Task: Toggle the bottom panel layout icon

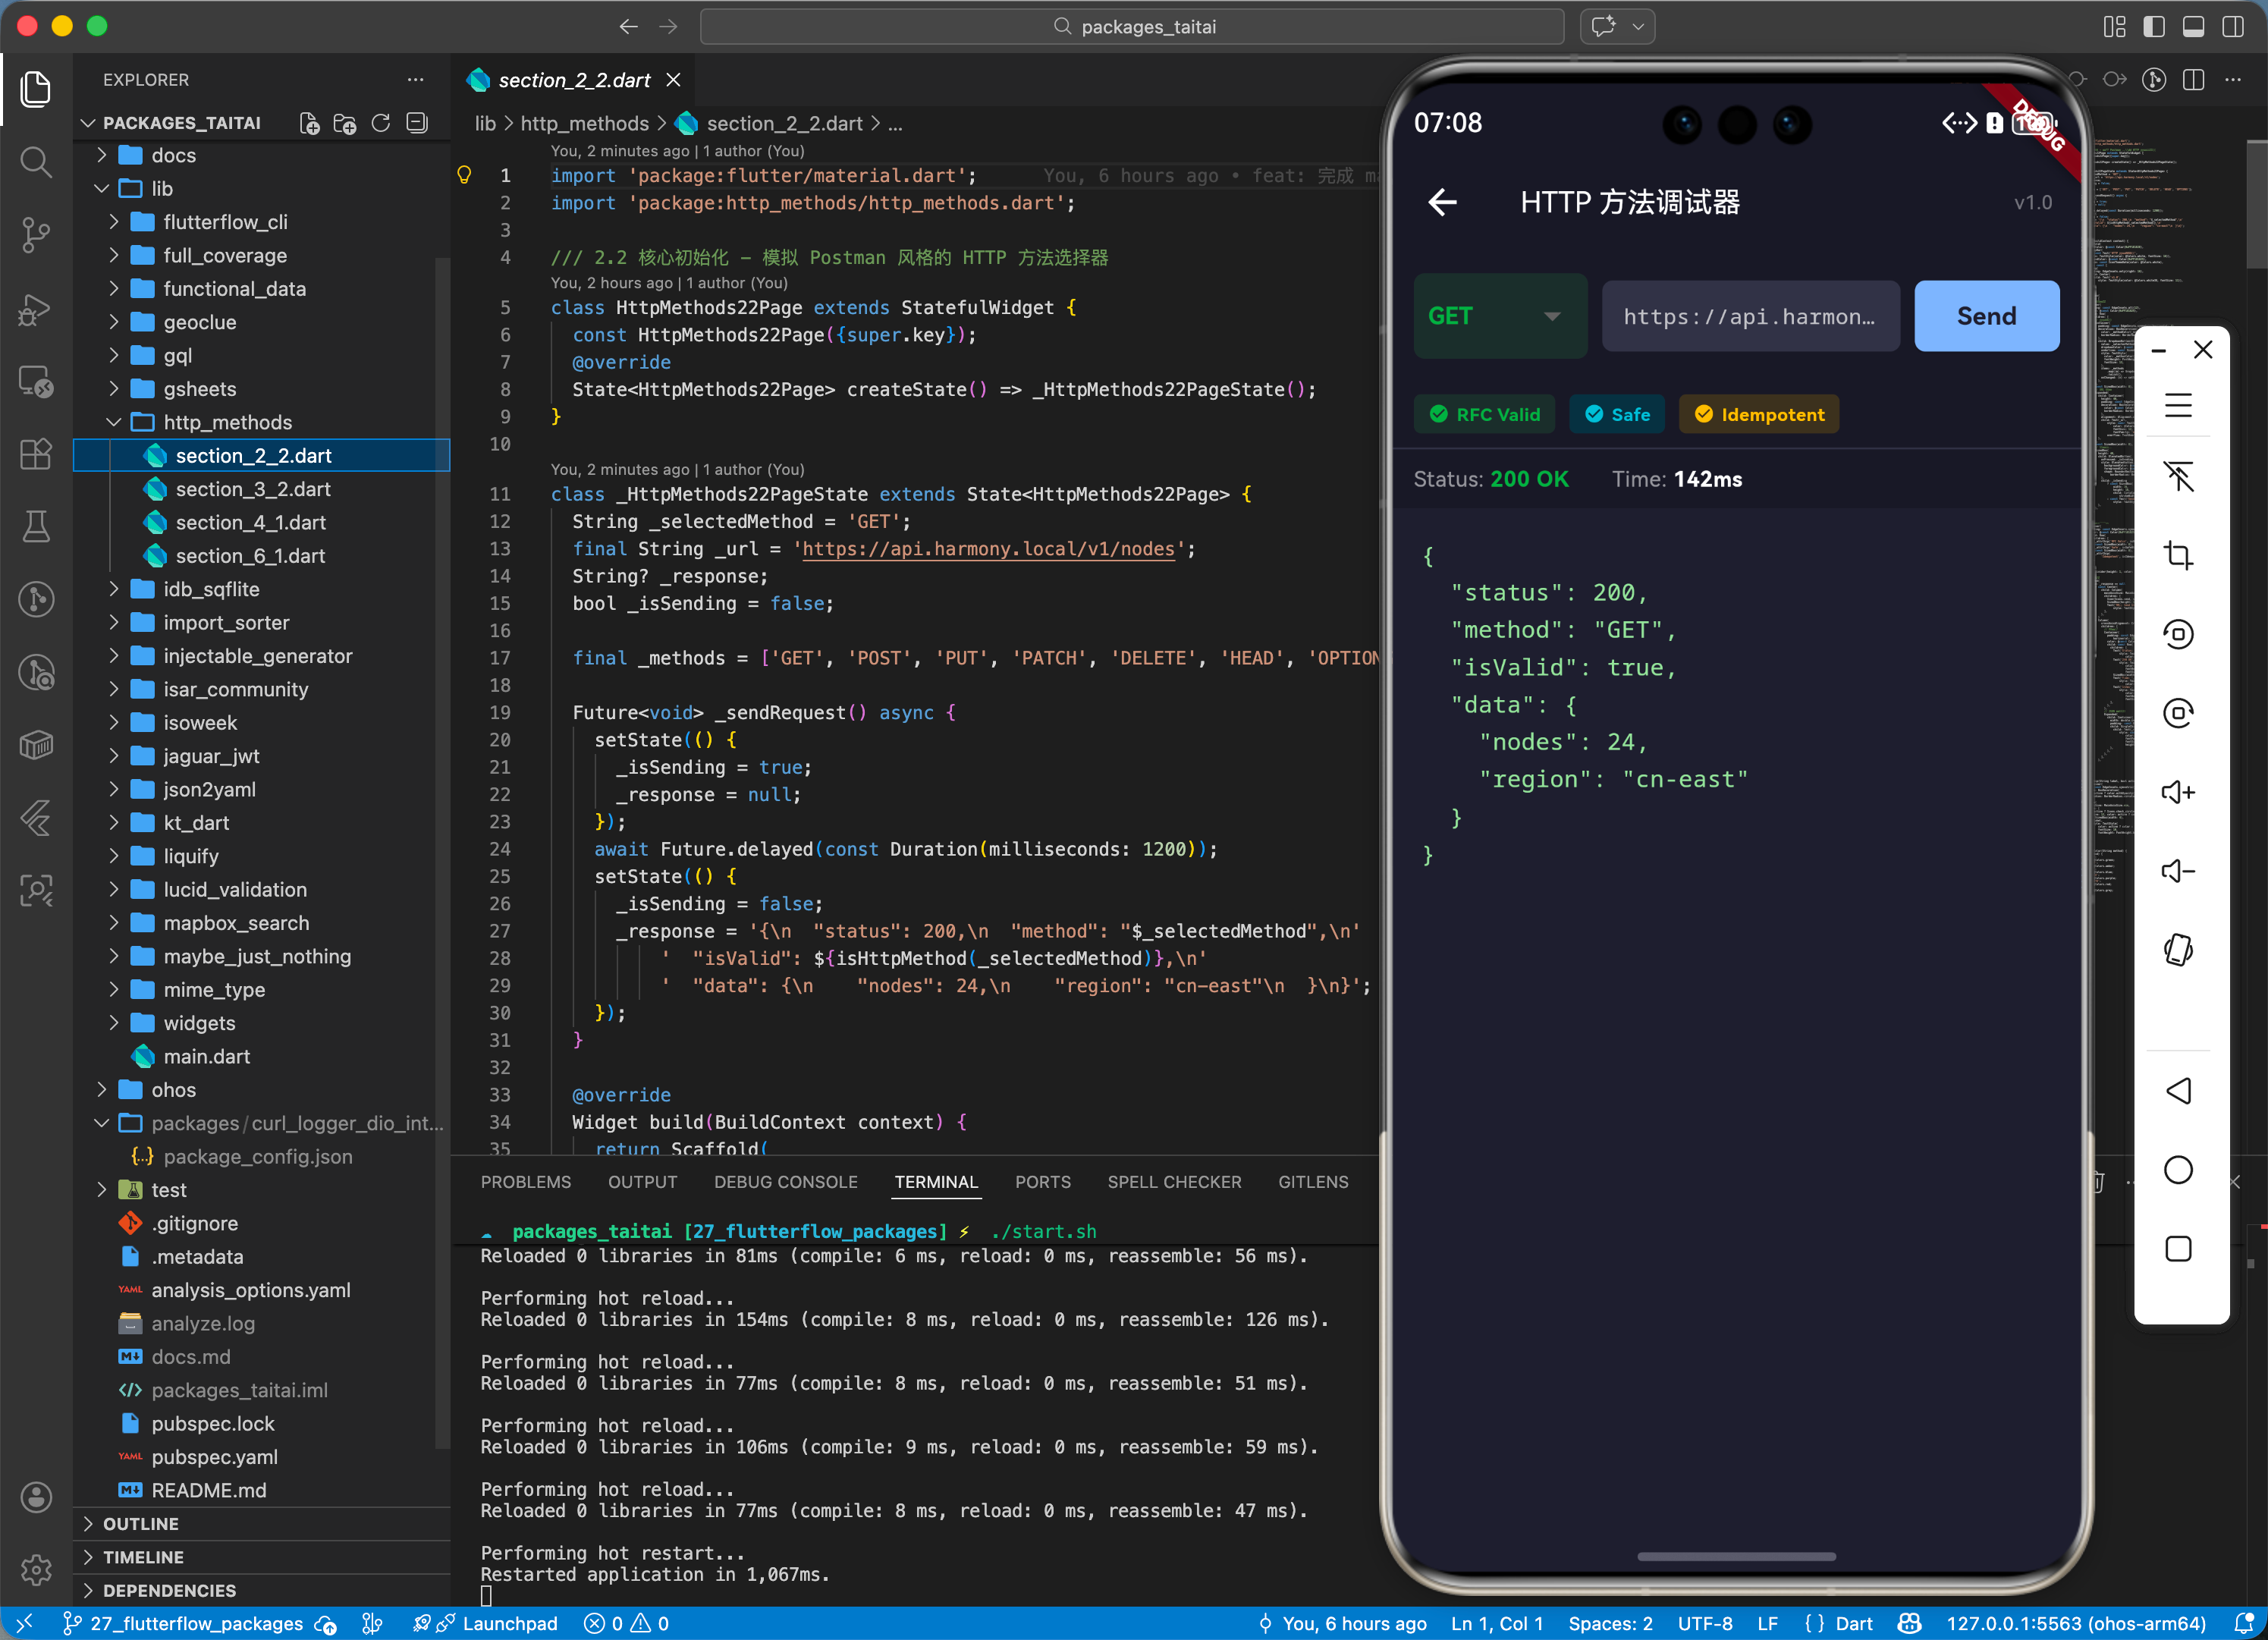Action: (x=2192, y=27)
